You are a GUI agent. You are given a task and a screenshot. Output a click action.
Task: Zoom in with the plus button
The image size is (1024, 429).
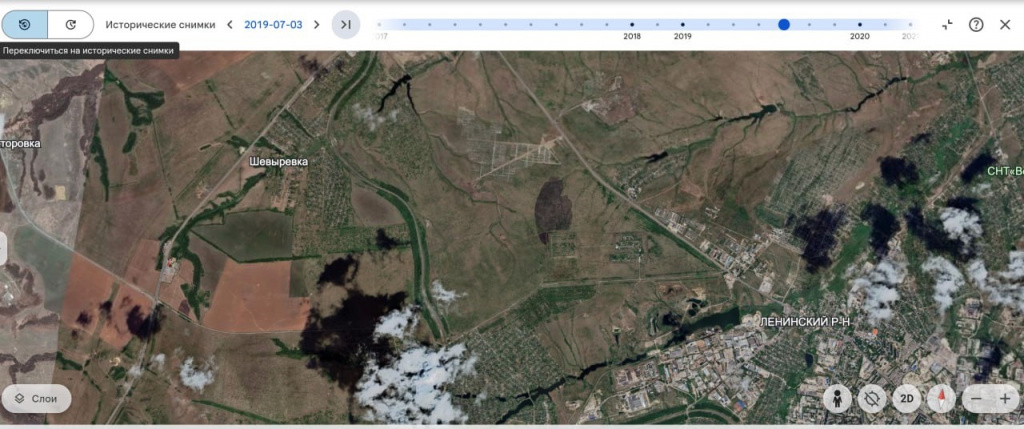(x=1005, y=398)
